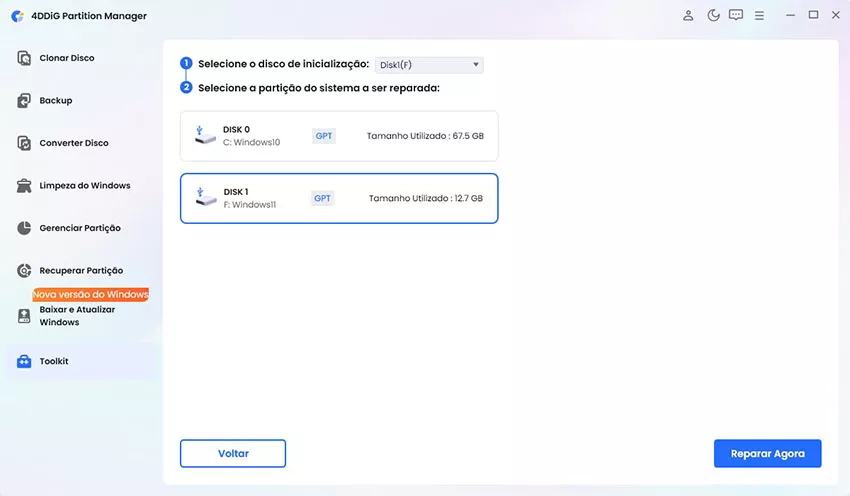850x496 pixels.
Task: Click the GPT tag on DISK 0
Action: 324,136
